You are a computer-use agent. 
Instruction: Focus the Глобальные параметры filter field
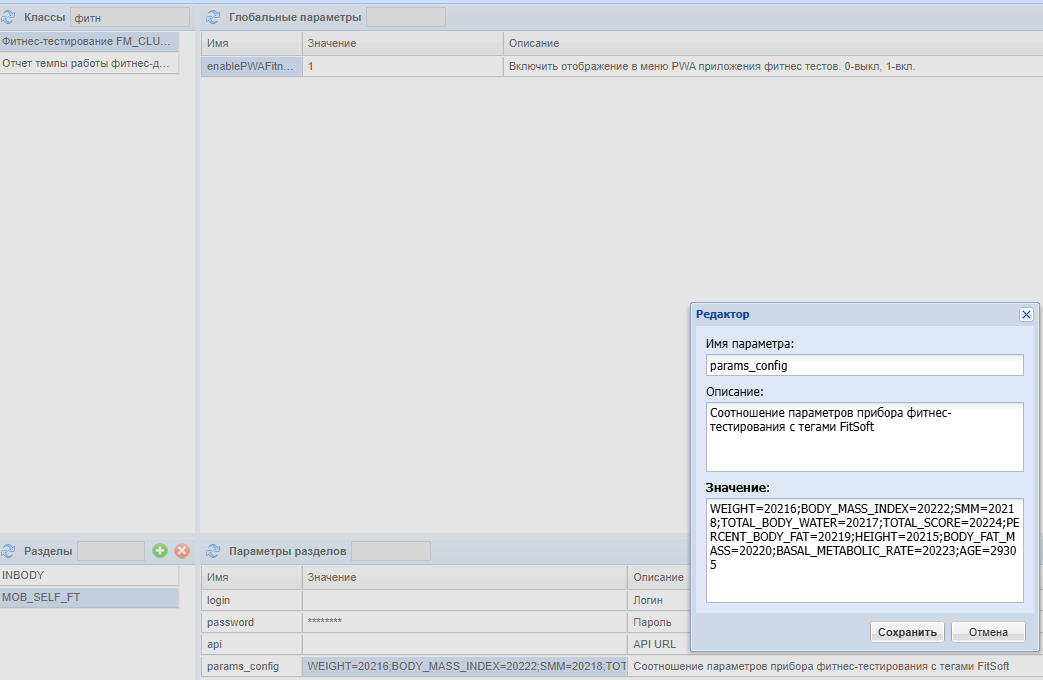coord(406,17)
